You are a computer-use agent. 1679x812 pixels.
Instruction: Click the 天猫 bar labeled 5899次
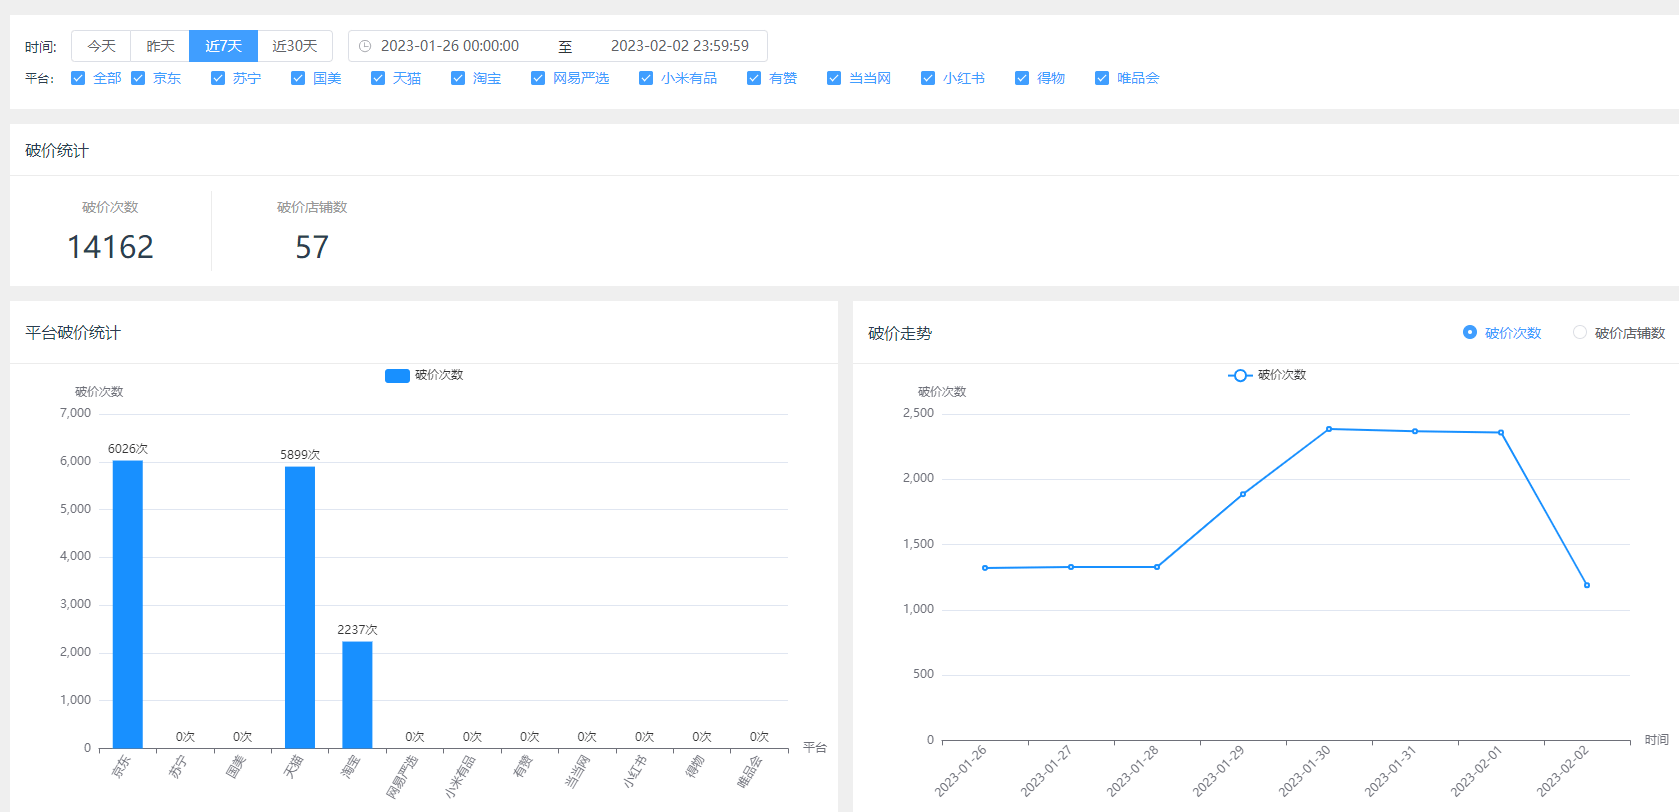[300, 607]
